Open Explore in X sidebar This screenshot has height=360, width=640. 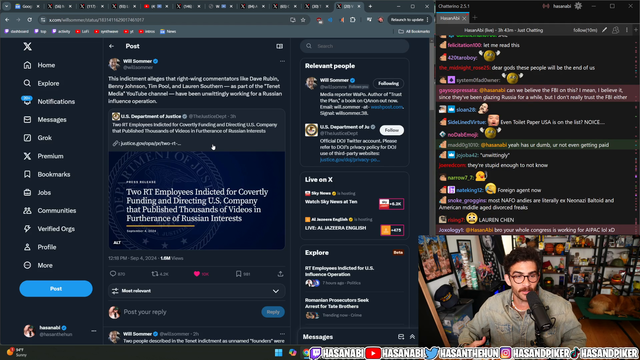pyautogui.click(x=41, y=83)
